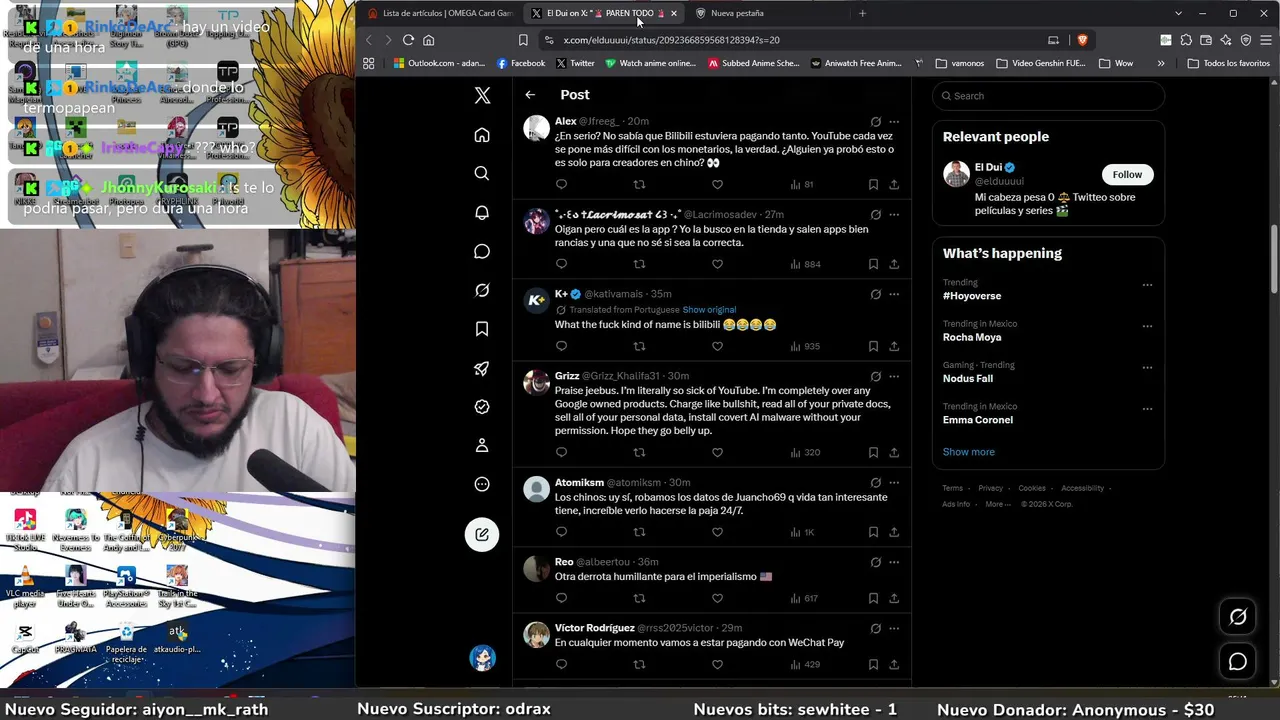Repost Alex's comment

point(639,184)
